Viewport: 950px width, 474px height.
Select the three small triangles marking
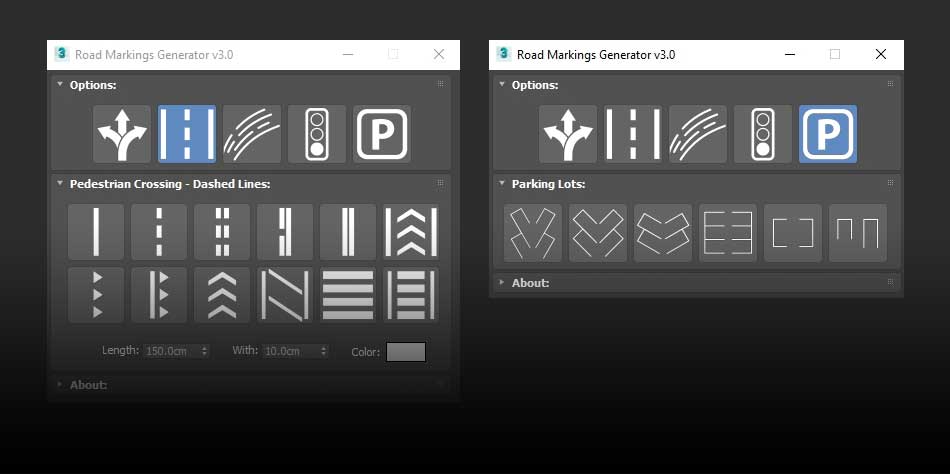coord(96,295)
